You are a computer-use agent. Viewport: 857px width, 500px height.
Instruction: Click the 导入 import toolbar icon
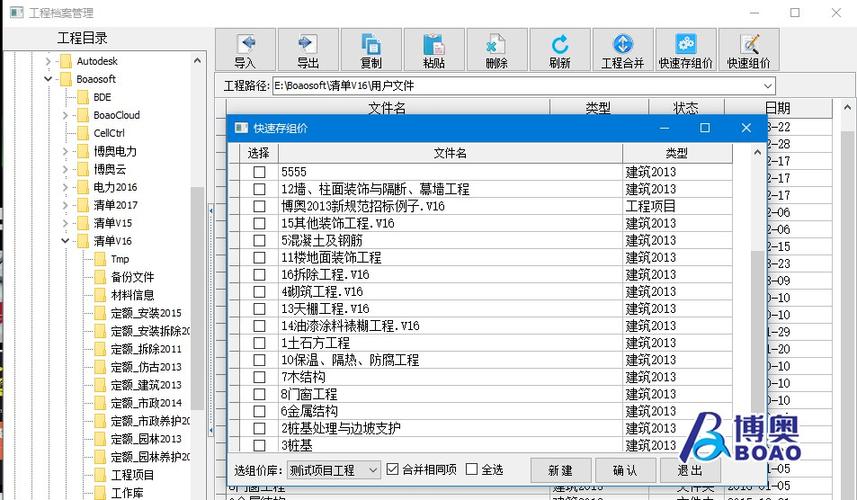245,50
